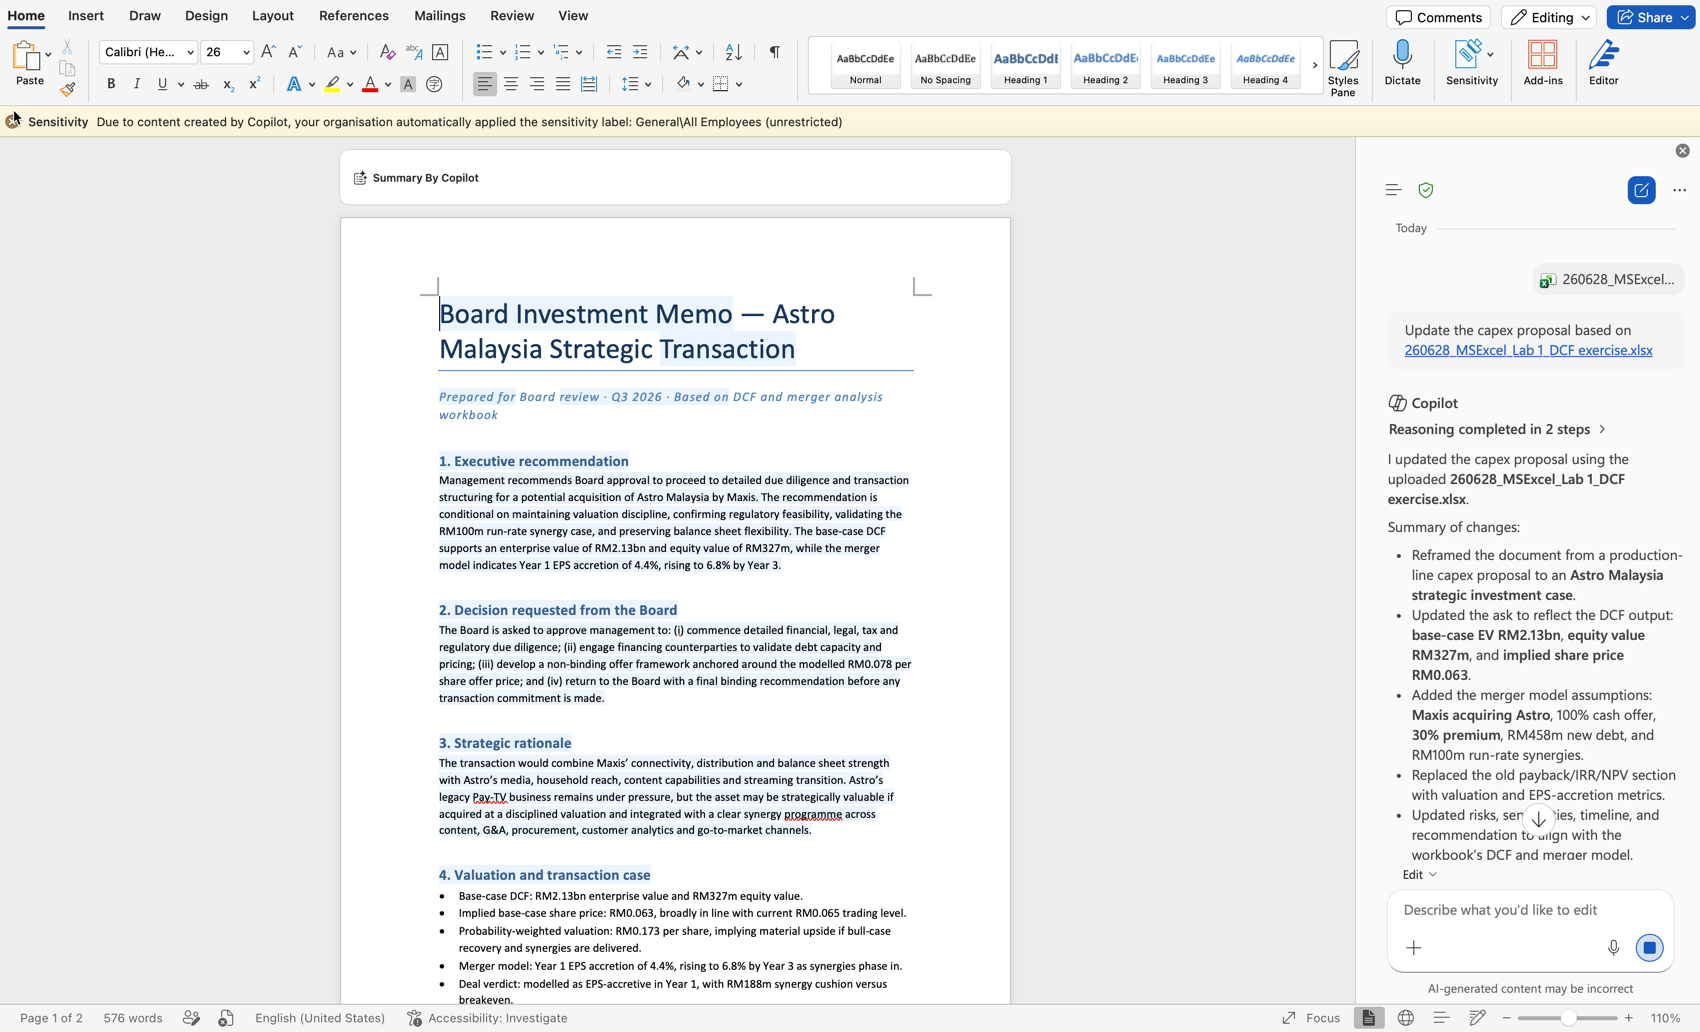
Task: Open the Insert ribbon tab
Action: (x=86, y=16)
